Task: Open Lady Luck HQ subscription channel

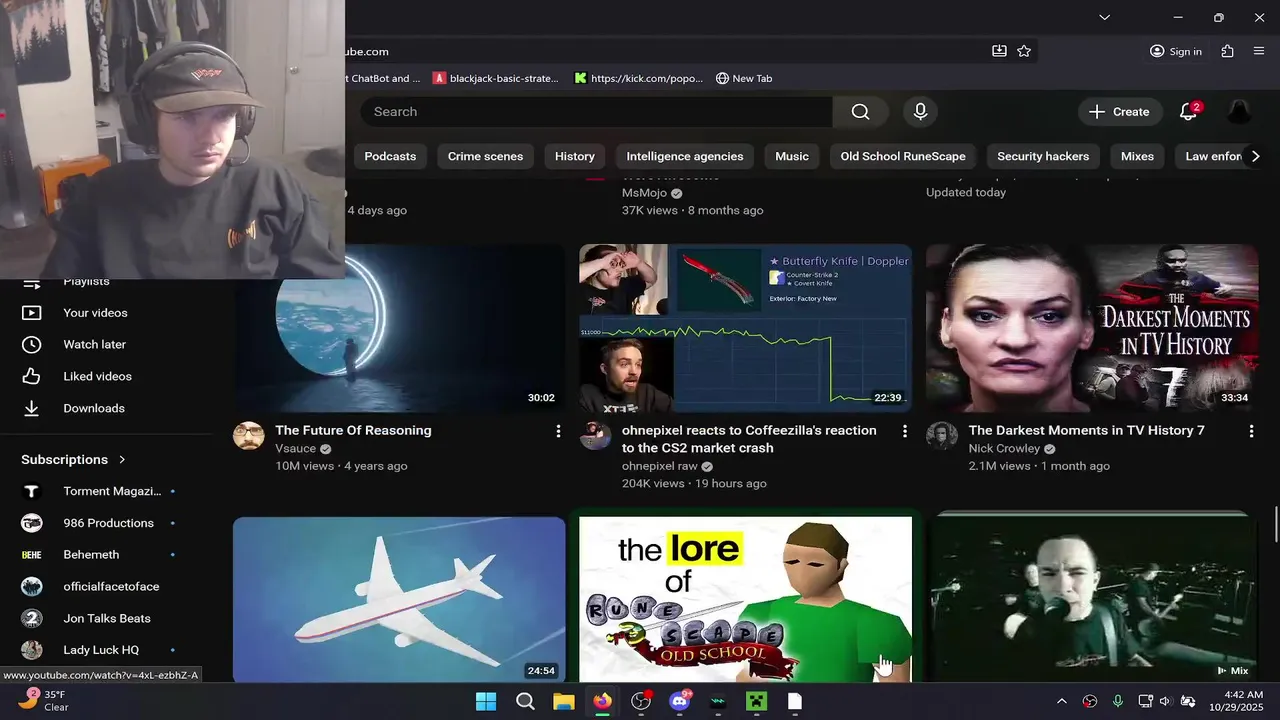Action: (100, 650)
